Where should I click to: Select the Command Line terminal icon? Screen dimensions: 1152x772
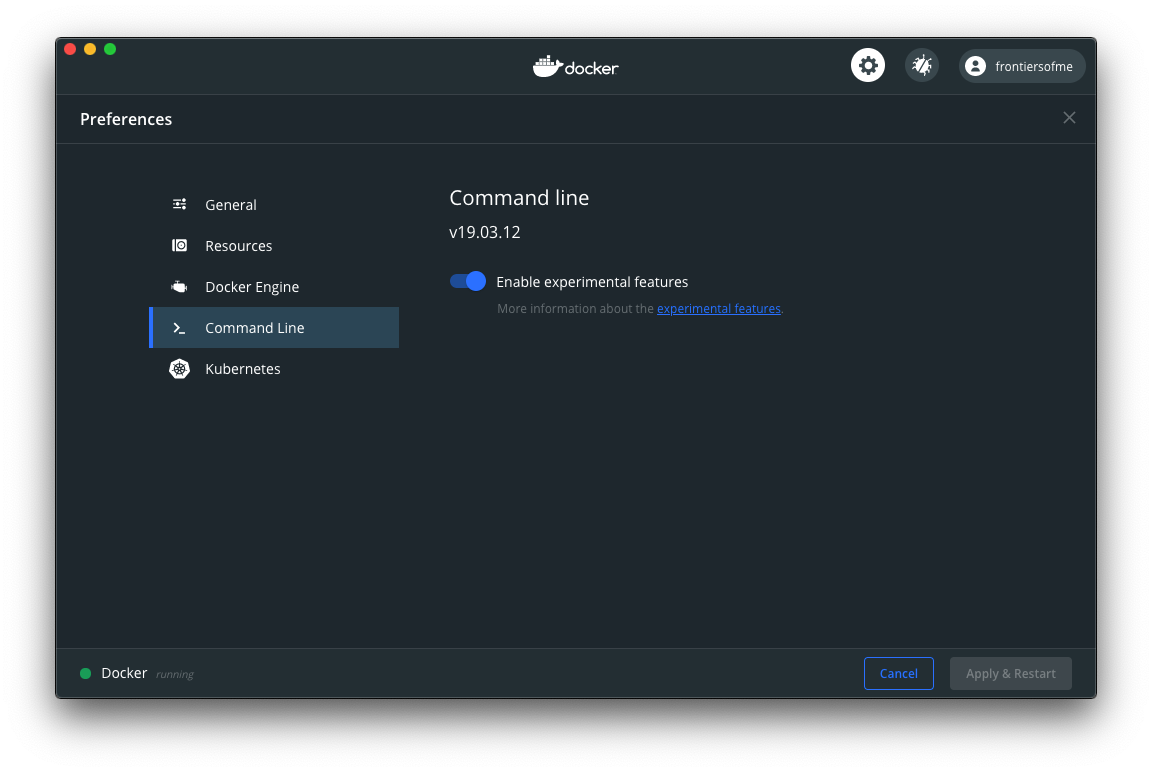tap(179, 327)
